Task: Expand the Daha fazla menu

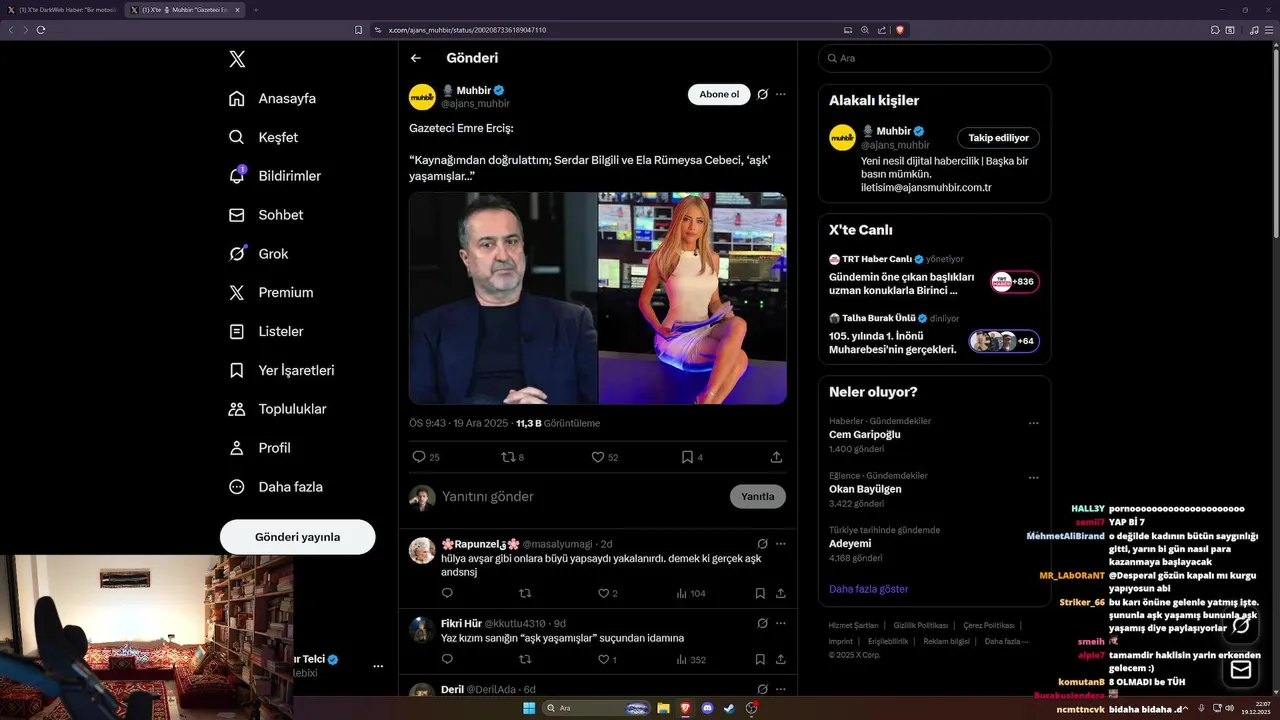Action: pyautogui.click(x=275, y=487)
